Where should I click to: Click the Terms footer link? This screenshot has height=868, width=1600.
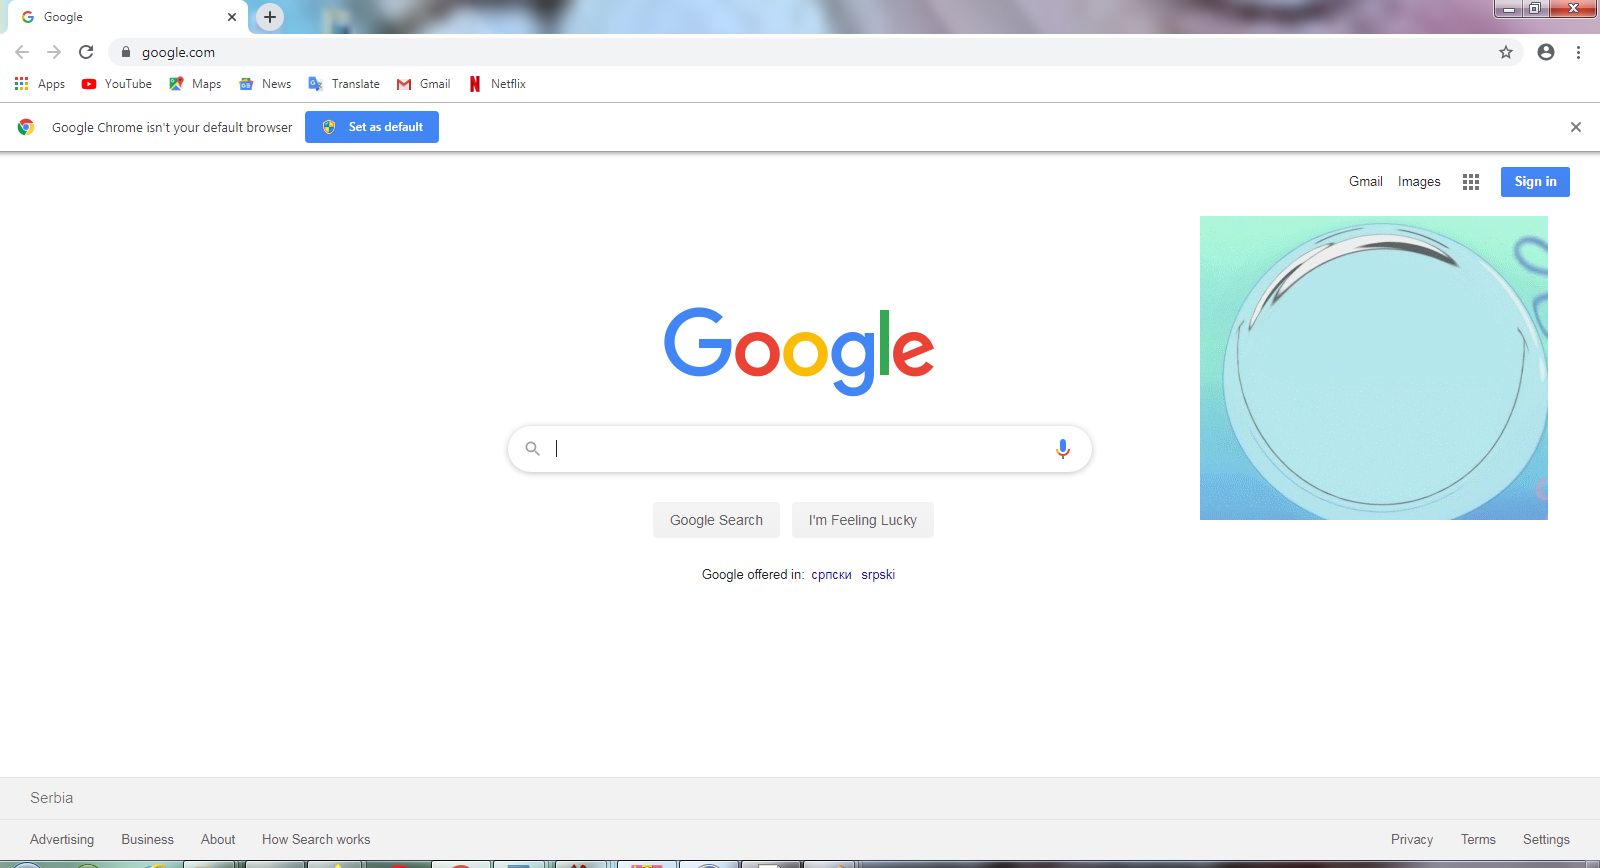[1478, 839]
